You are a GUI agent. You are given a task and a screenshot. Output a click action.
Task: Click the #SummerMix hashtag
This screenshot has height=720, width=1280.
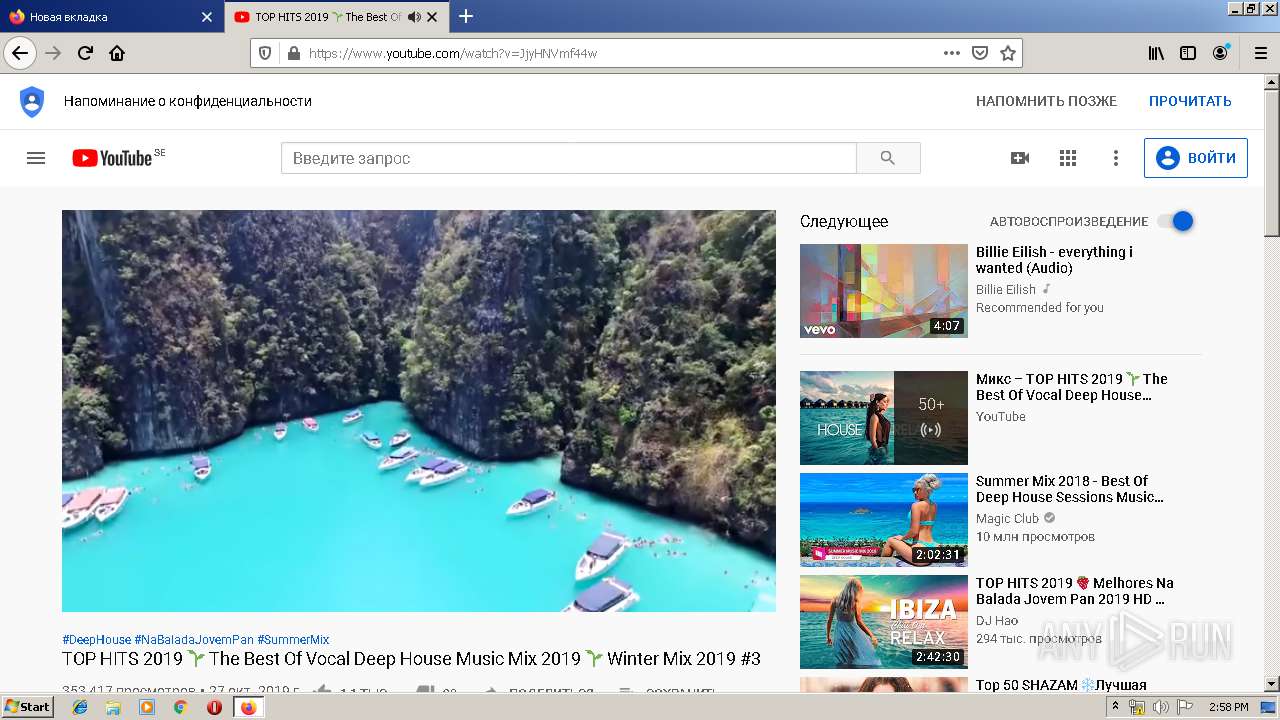click(293, 639)
